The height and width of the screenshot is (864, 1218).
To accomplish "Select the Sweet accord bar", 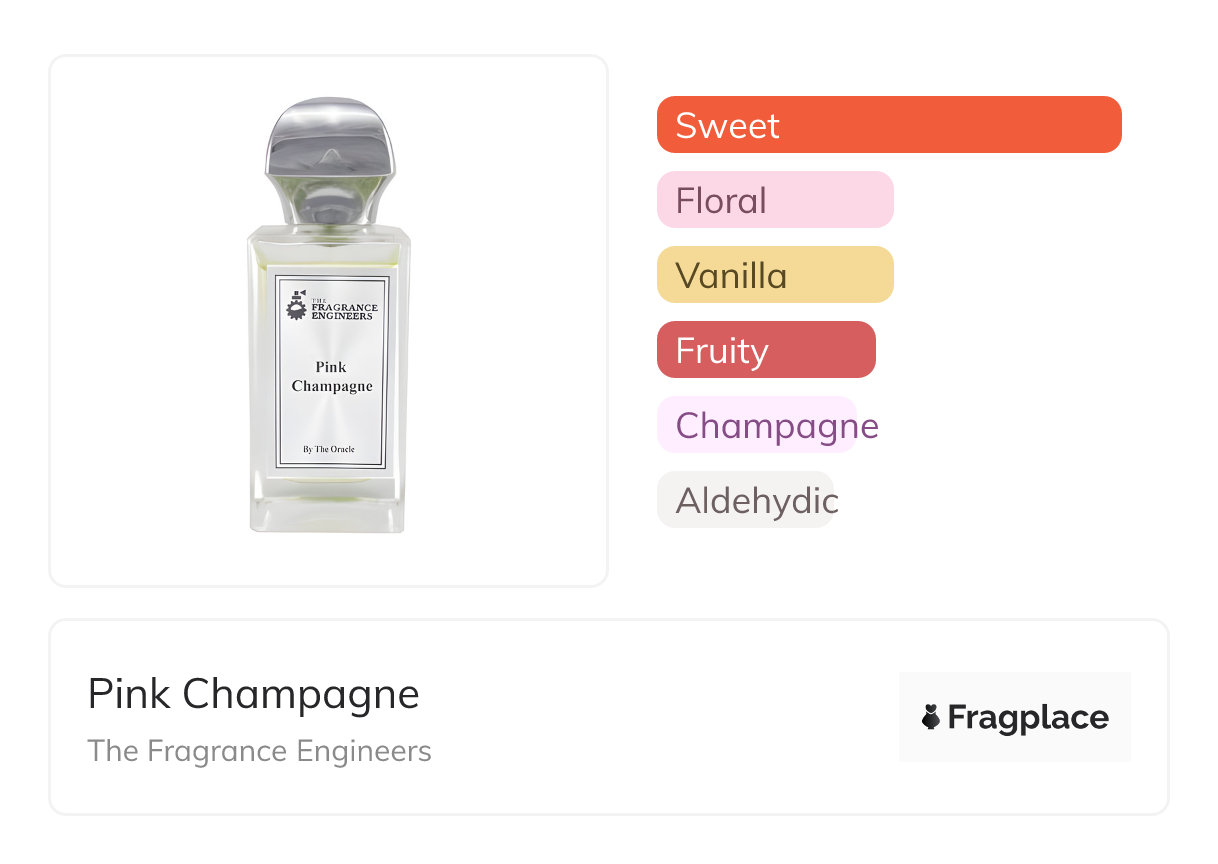I will pyautogui.click(x=888, y=125).
